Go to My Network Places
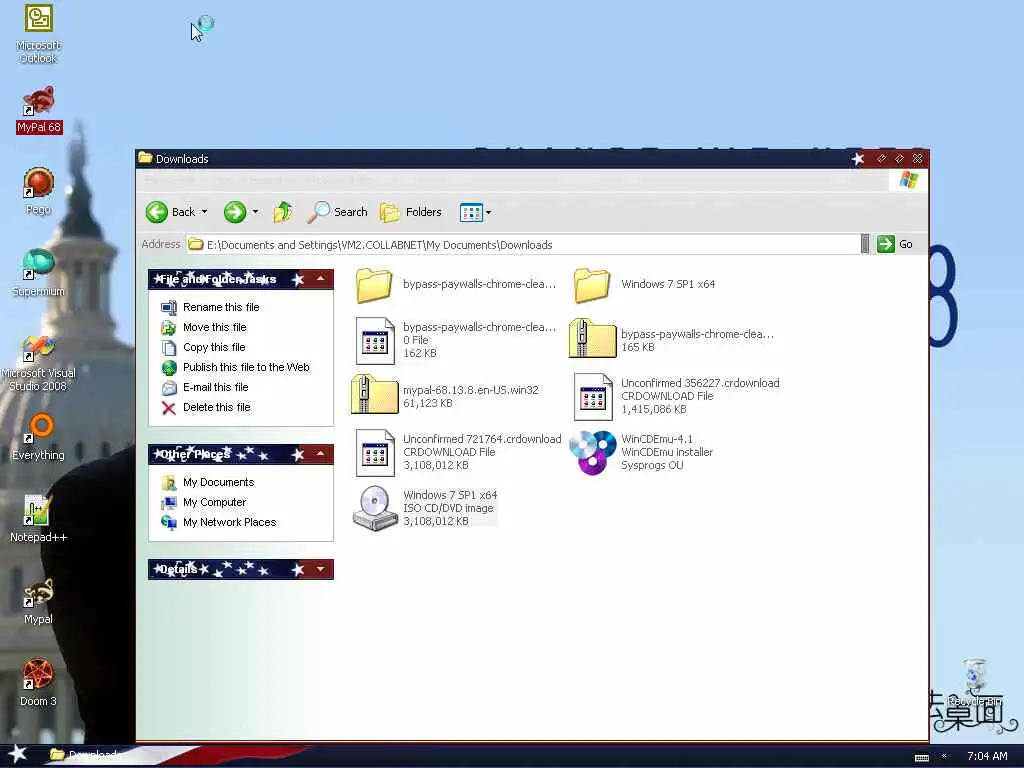The height and width of the screenshot is (768, 1024). click(x=219, y=522)
